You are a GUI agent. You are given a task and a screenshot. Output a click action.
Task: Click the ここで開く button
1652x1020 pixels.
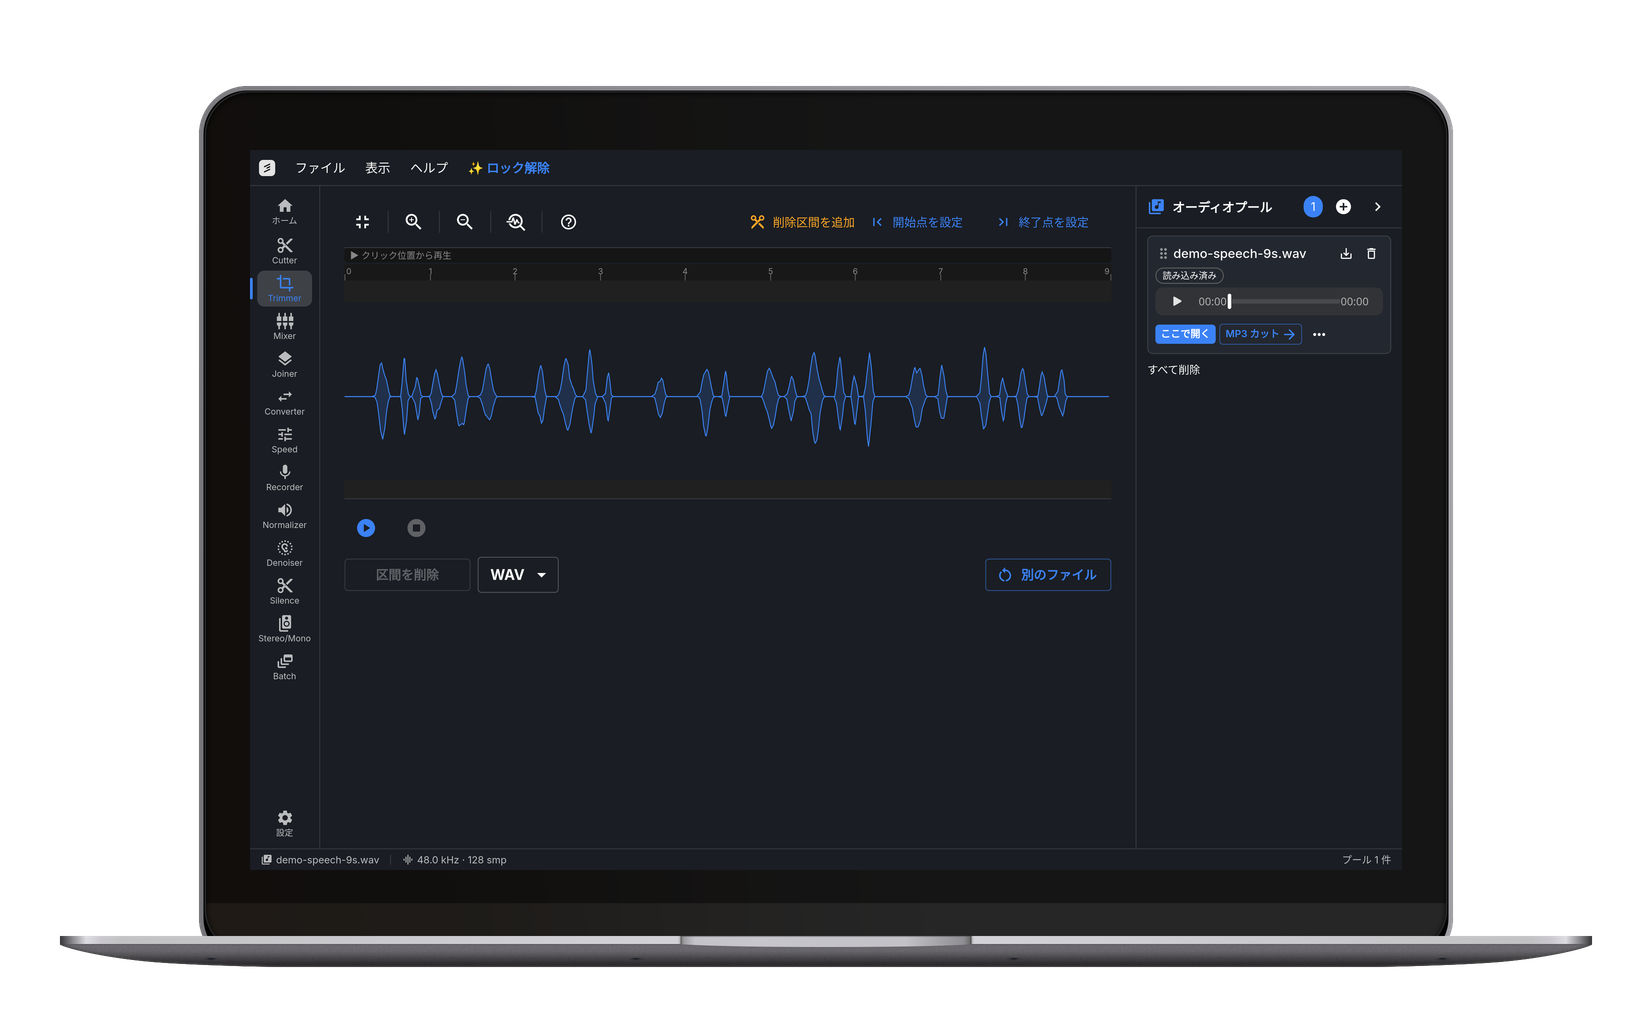pyautogui.click(x=1185, y=334)
